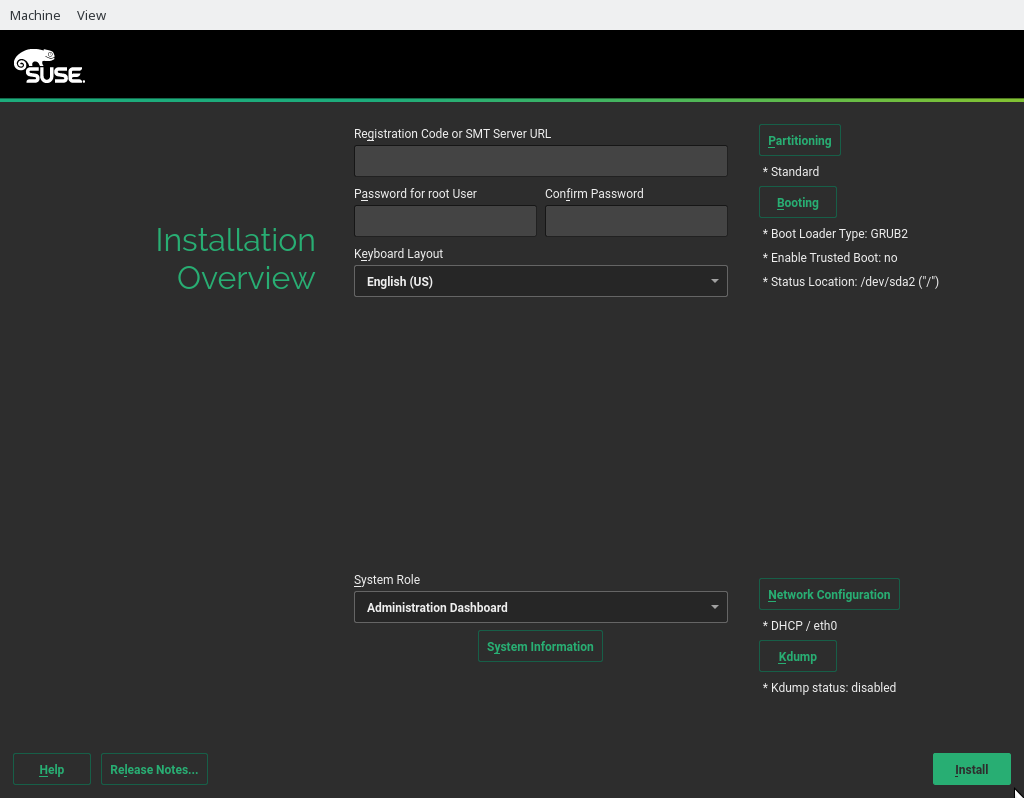The image size is (1024, 798).
Task: Configure Kdump via its button
Action: [798, 656]
